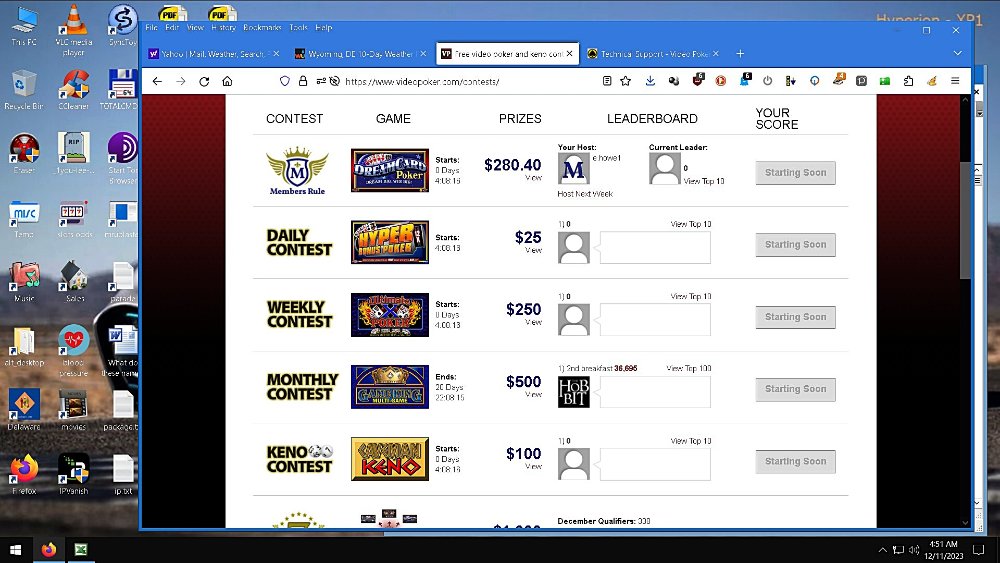
Task: Click the Home icon in the Firefox toolbar
Action: click(228, 81)
